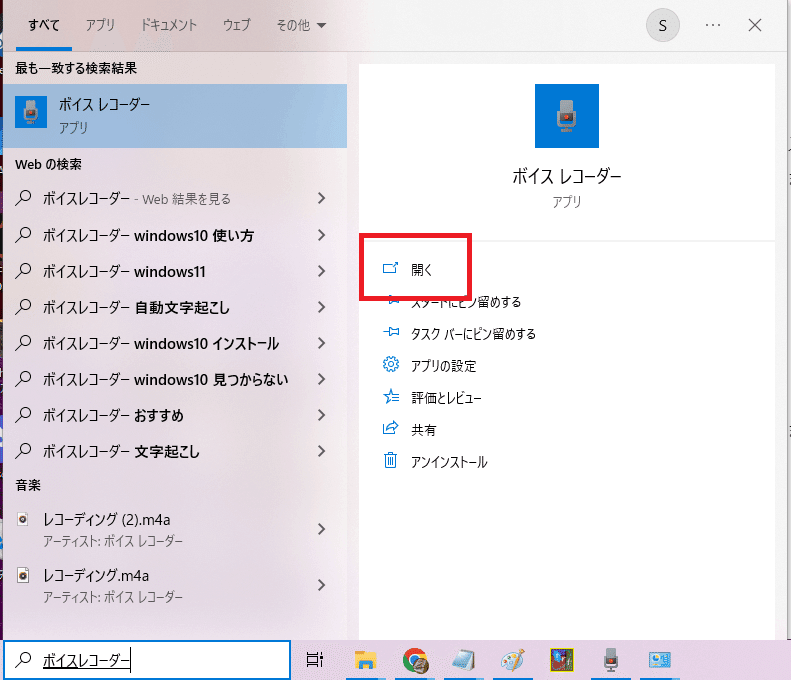Expand arrow for レコーディング (2).m4a
Viewport: 791px width, 680px height.
pos(321,529)
